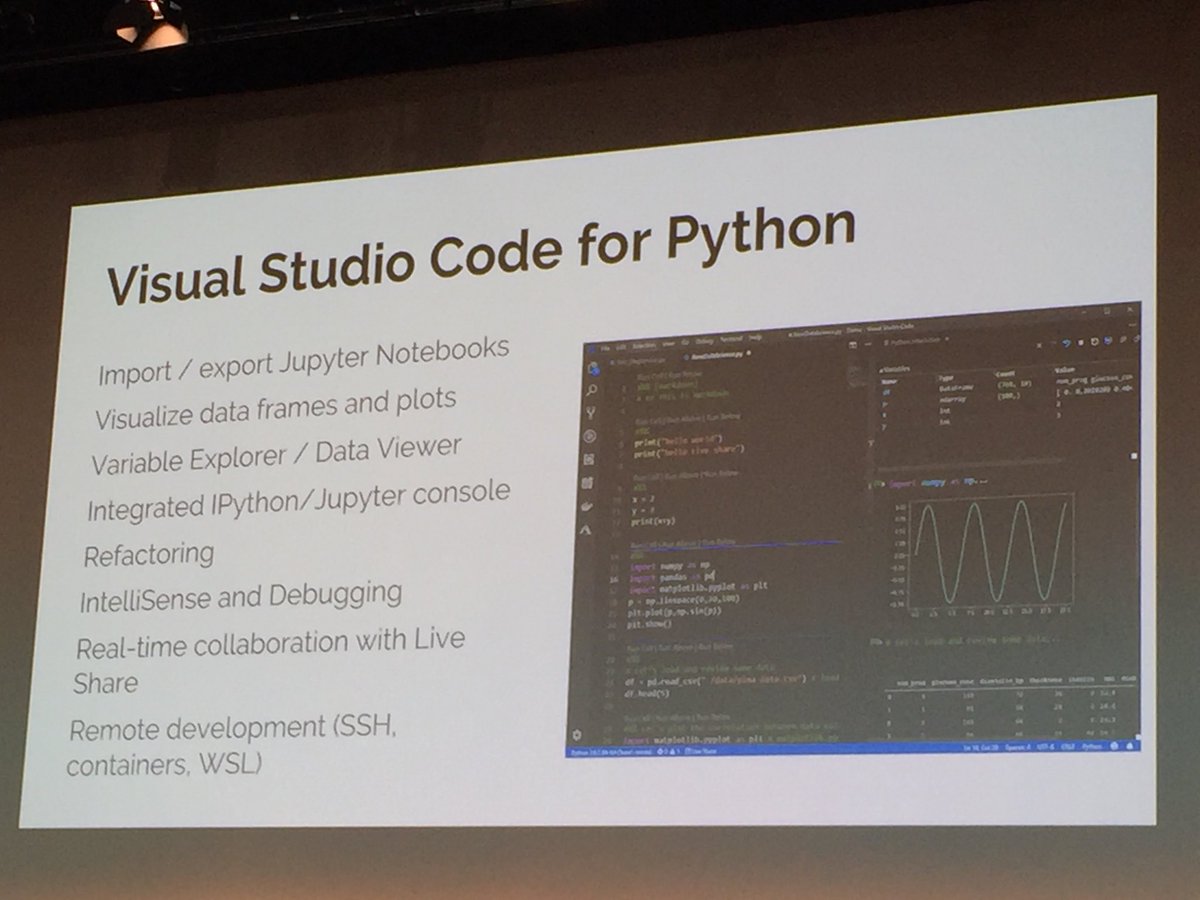Open the File menu

pos(605,349)
